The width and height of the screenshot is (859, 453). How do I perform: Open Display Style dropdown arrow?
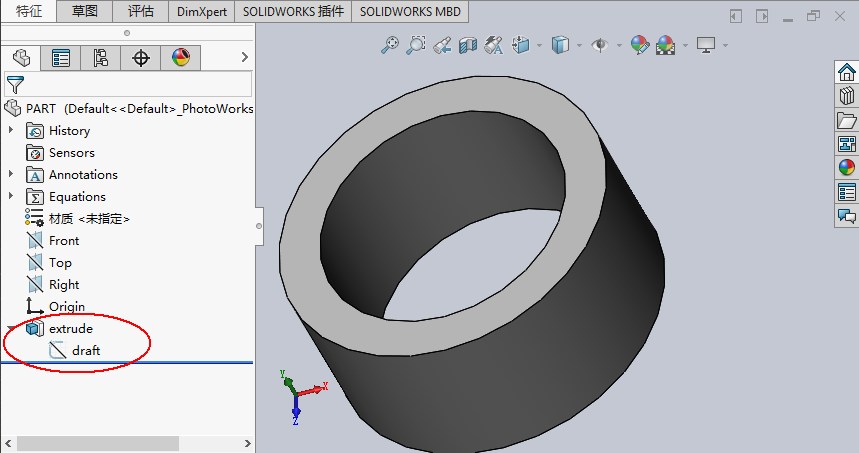tap(580, 45)
